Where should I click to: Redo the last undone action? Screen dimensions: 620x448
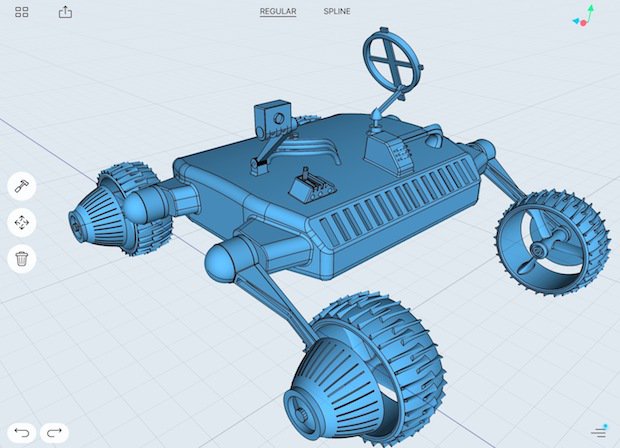(55, 432)
